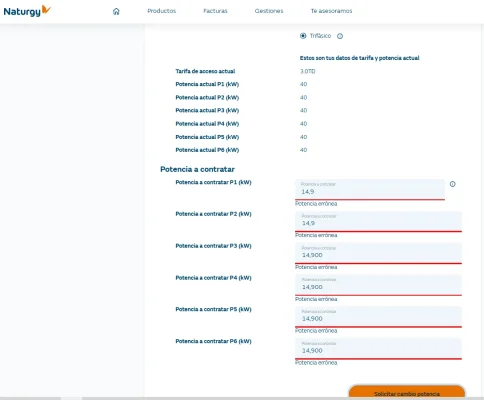Focus the Potencia a contratar P1 field

tap(370, 189)
